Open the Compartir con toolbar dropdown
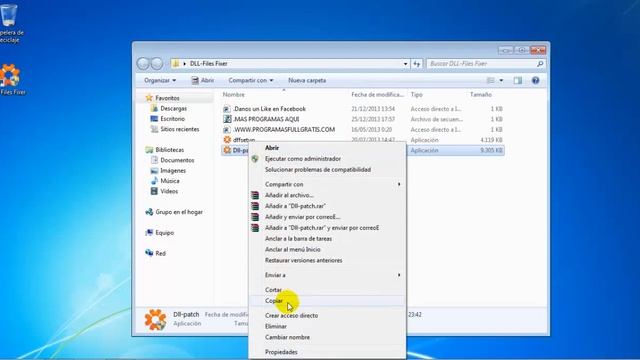The width and height of the screenshot is (640, 360). click(251, 80)
